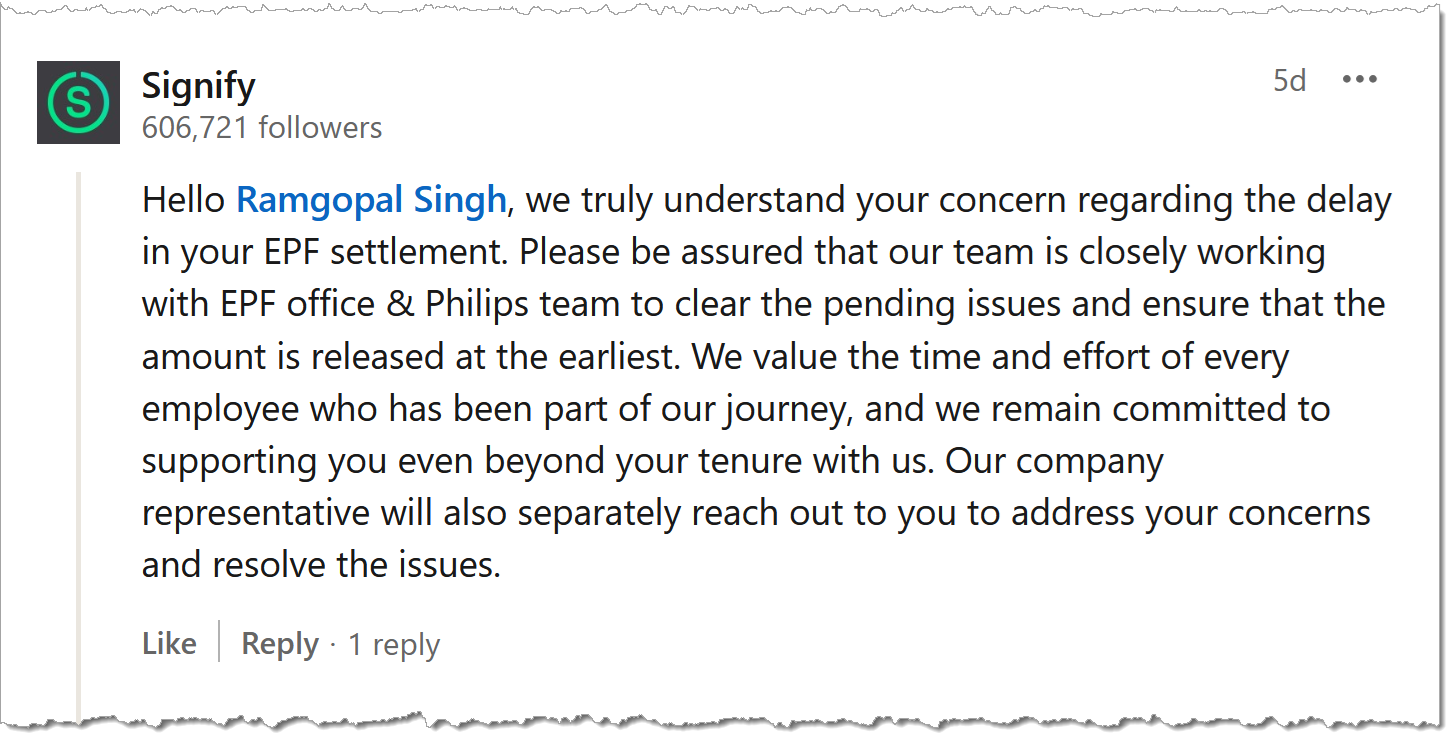
Task: Click the Signify green logo avatar
Action: click(x=79, y=102)
